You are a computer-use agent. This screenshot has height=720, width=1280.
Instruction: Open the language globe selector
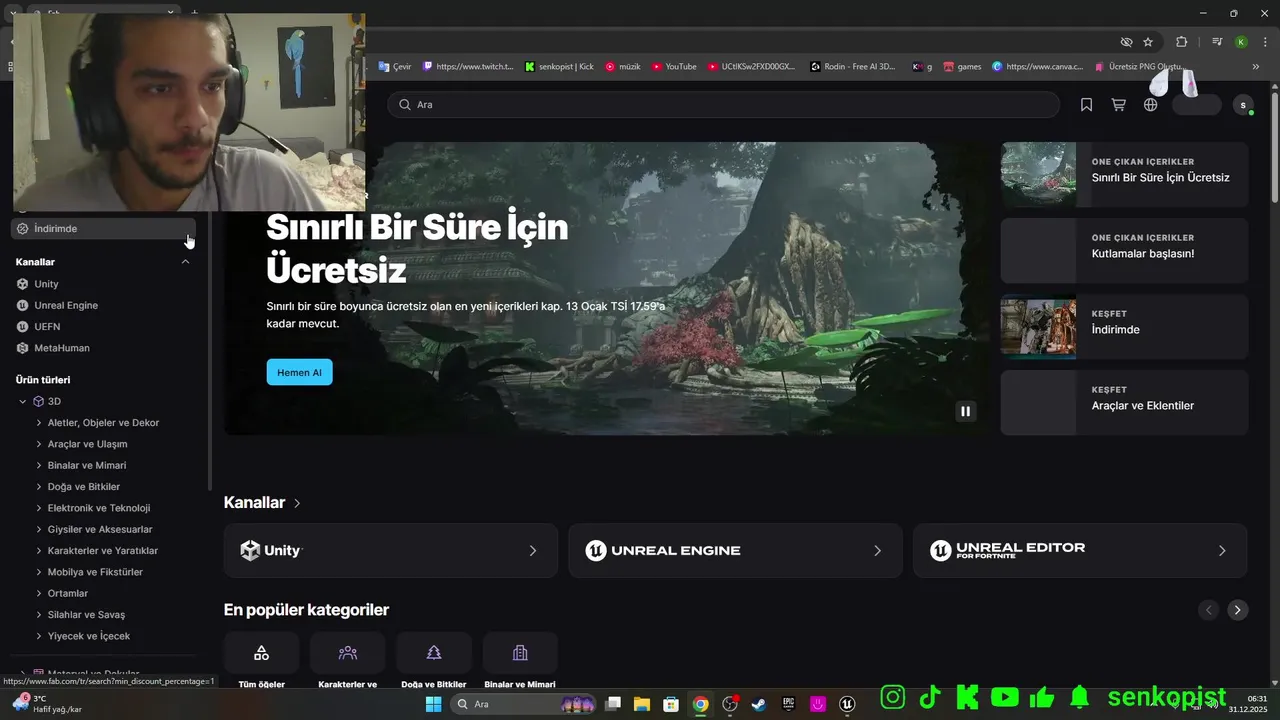[1150, 105]
